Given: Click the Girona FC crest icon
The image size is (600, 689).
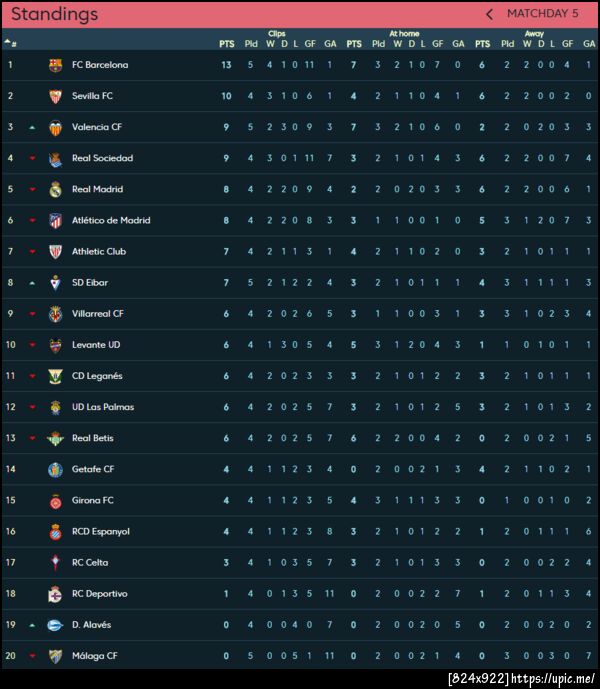Looking at the screenshot, I should pos(55,500).
